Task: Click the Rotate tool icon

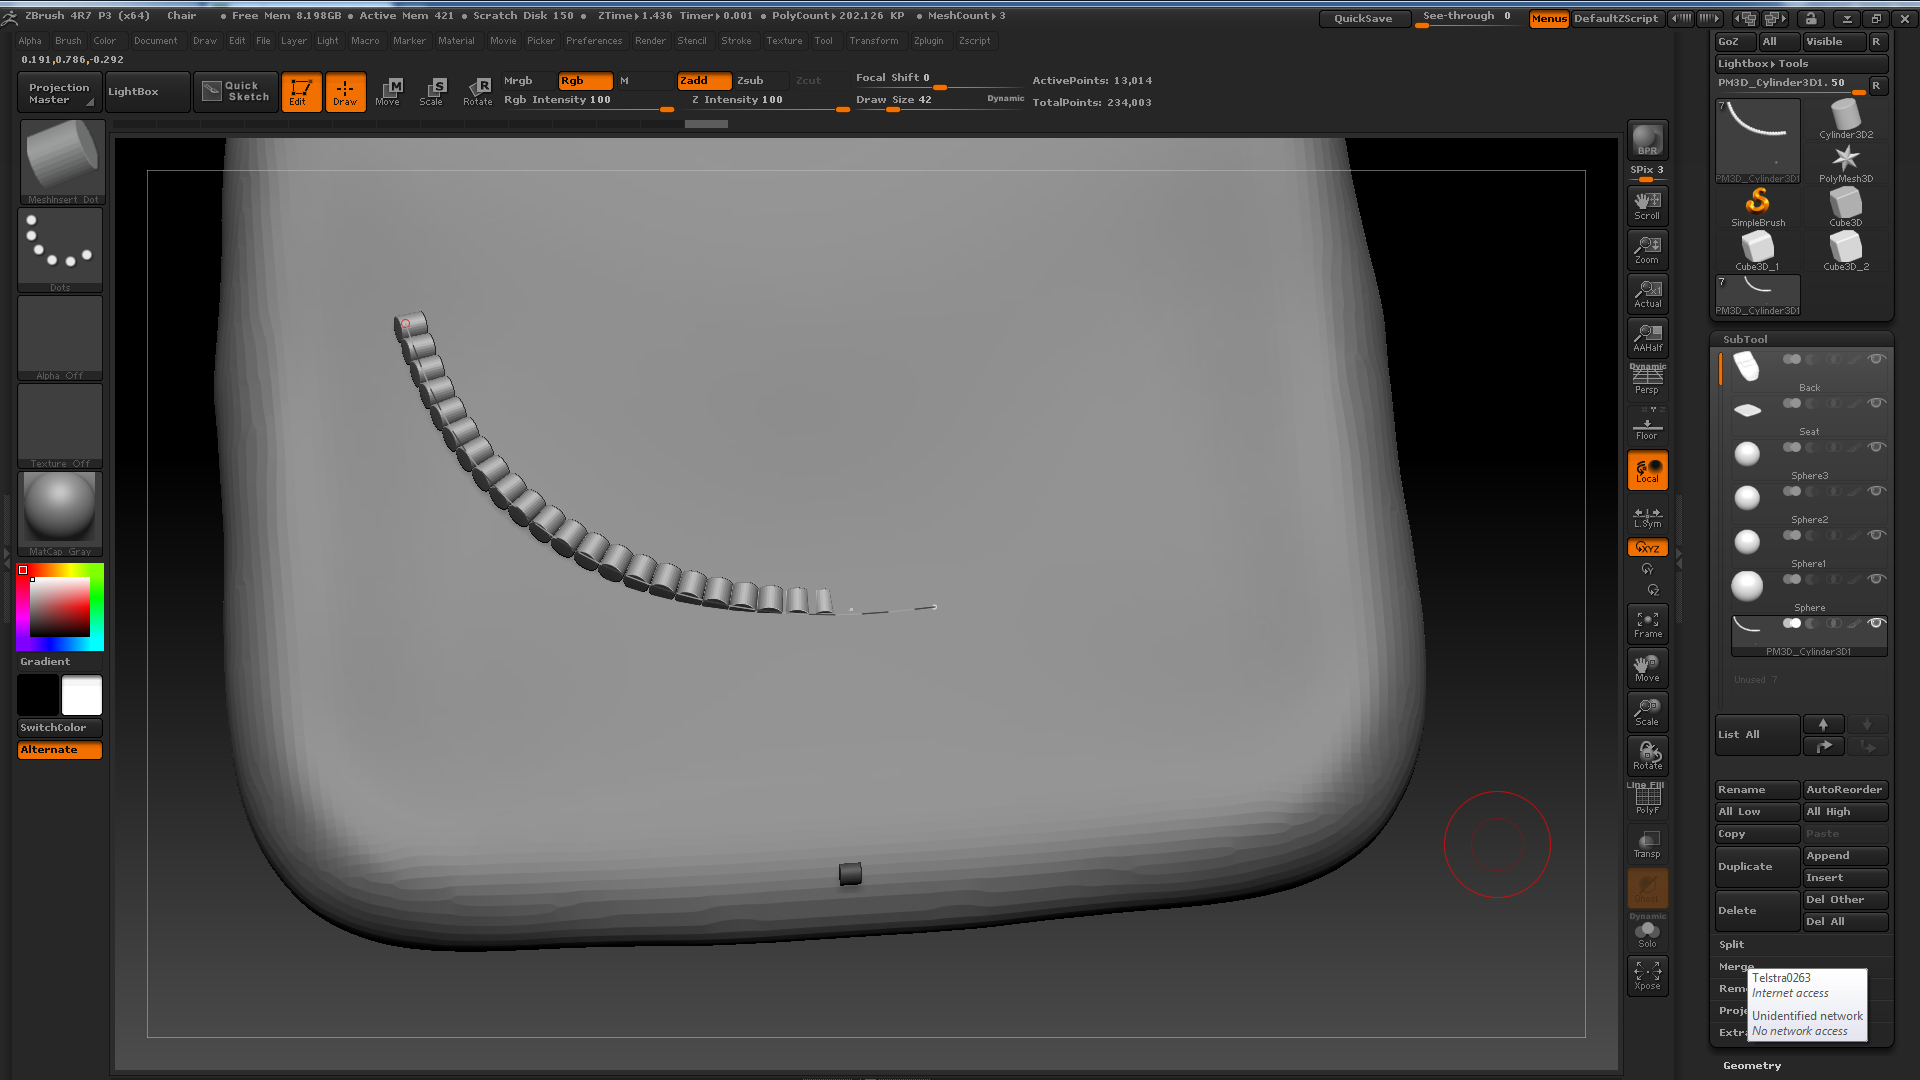Action: 477,88
